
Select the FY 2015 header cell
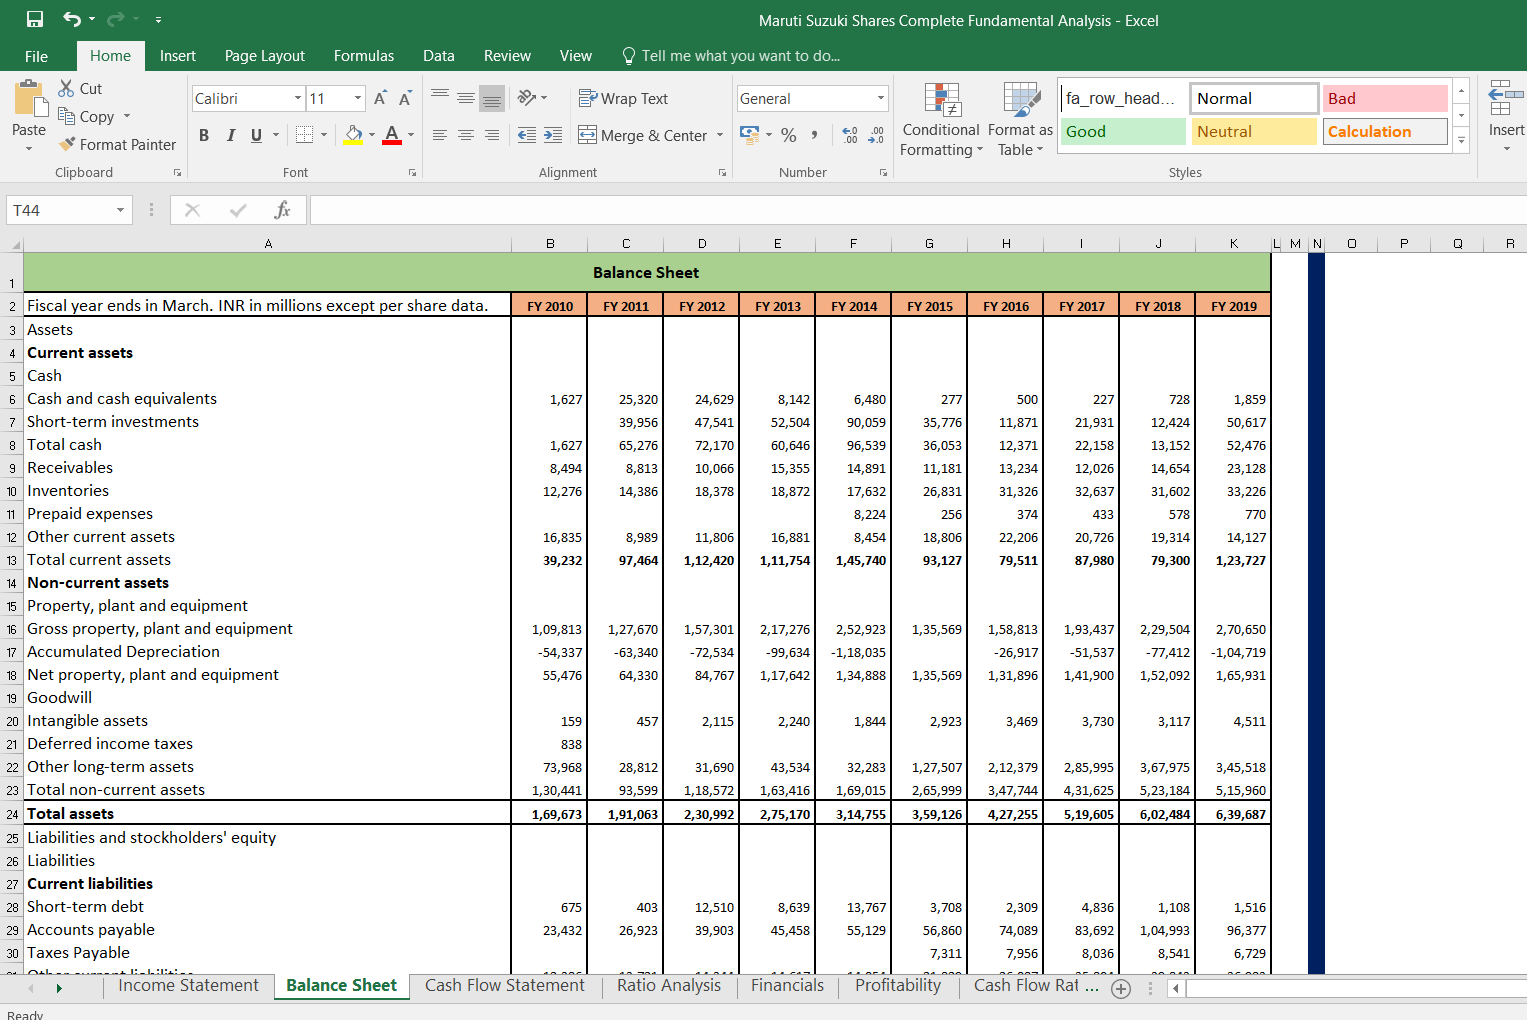click(930, 306)
